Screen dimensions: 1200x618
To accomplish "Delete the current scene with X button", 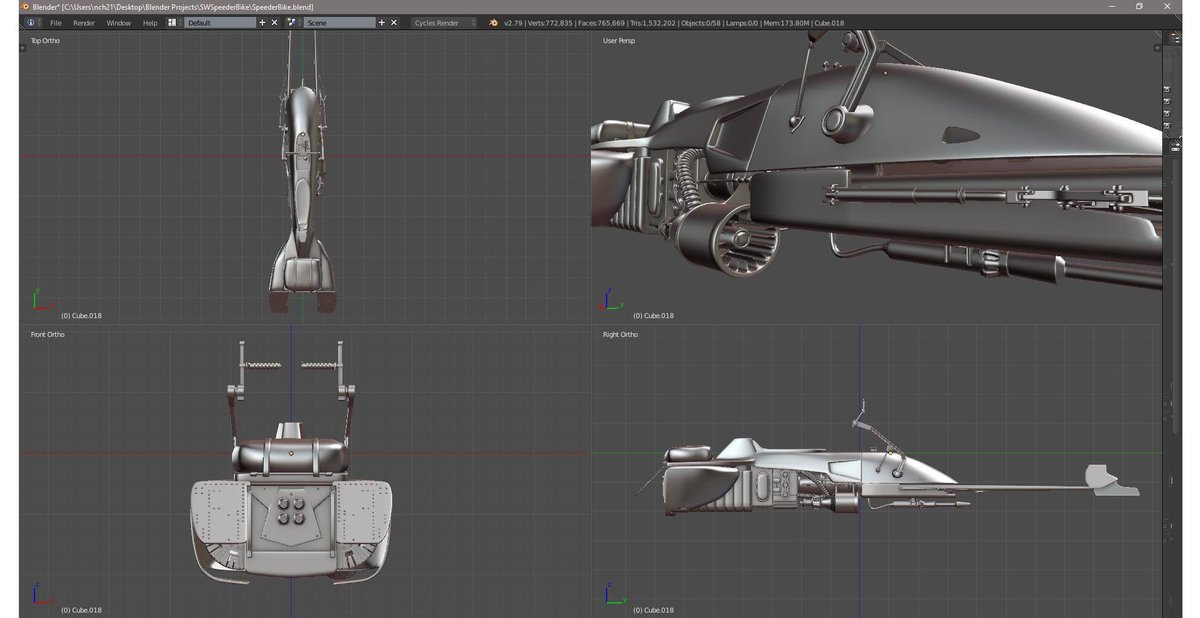I will pyautogui.click(x=394, y=22).
